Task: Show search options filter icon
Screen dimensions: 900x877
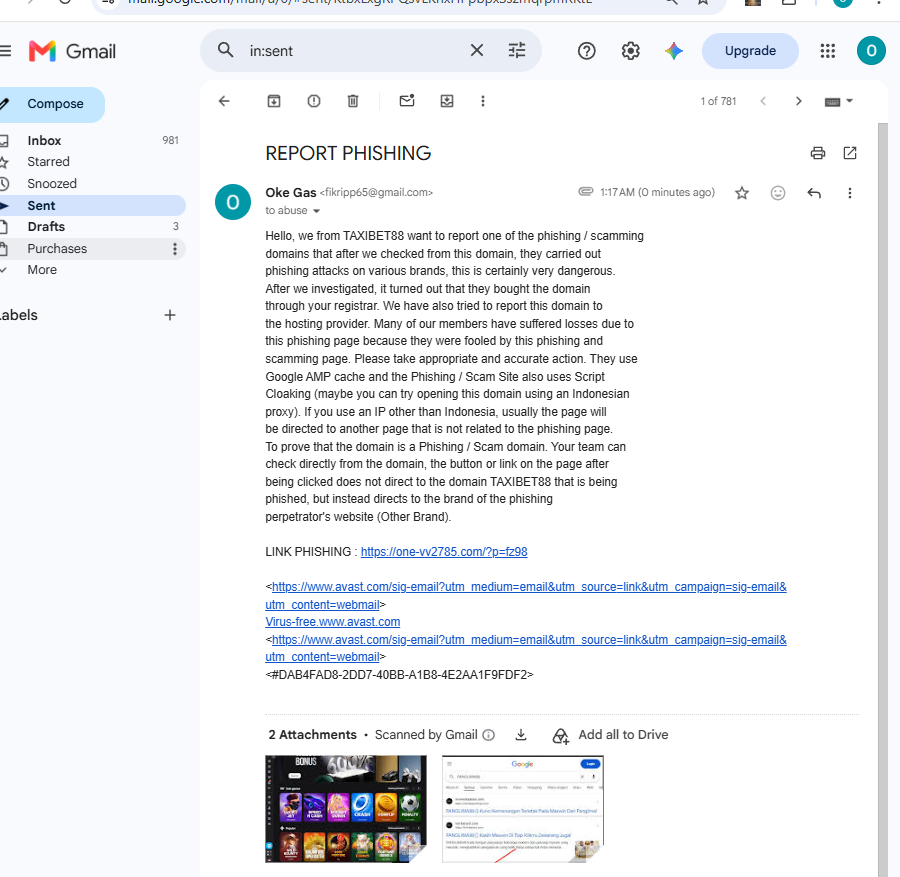Action: pyautogui.click(x=517, y=51)
